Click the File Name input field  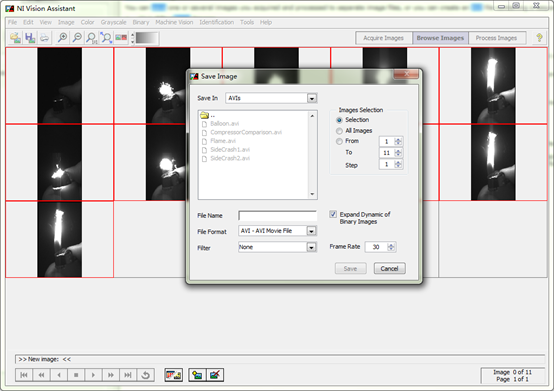(277, 215)
